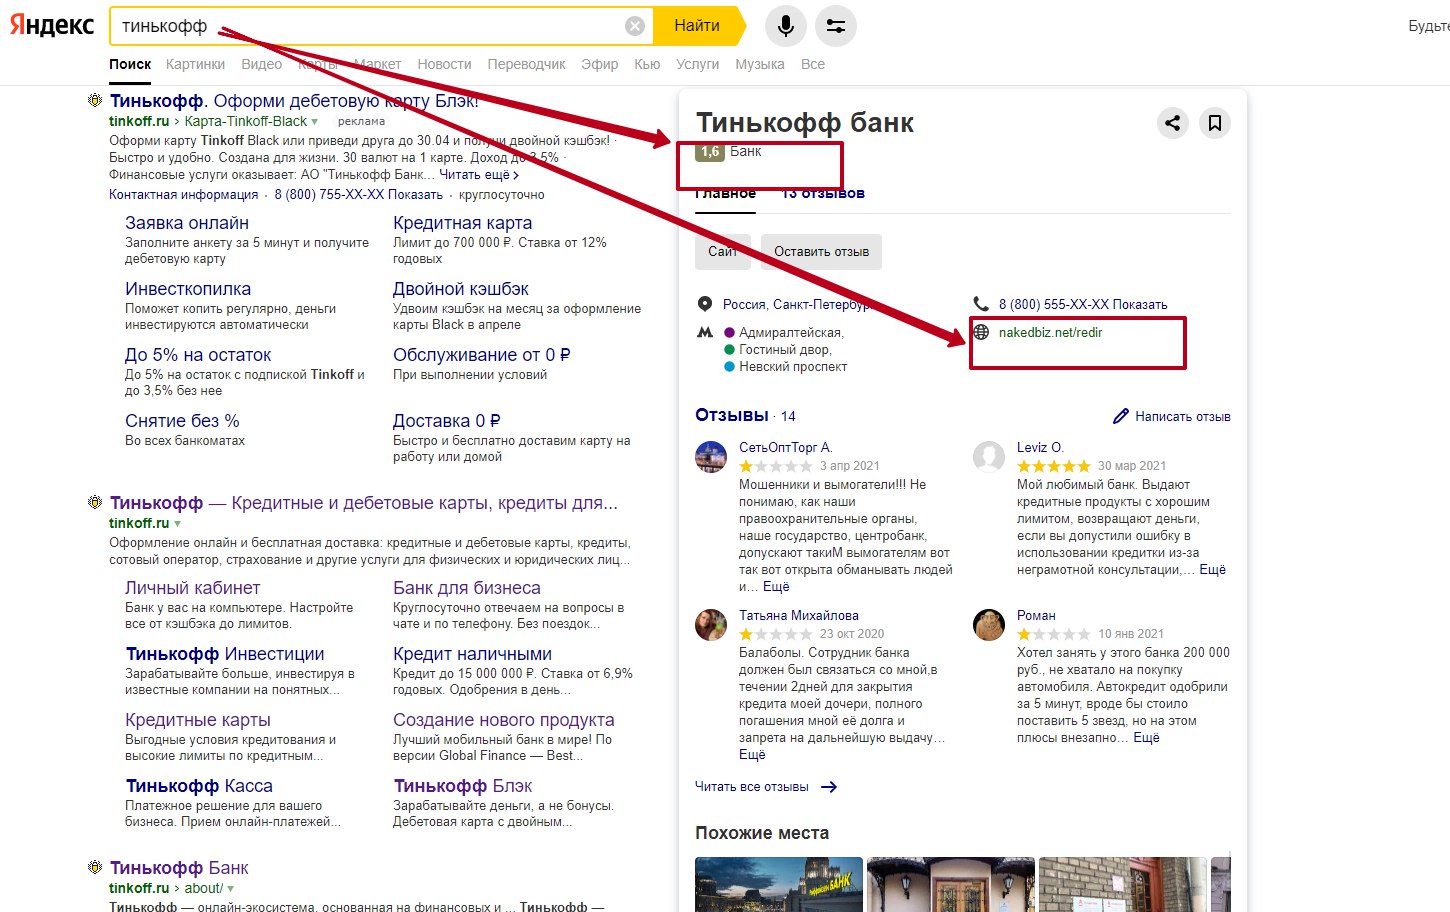Viewport: 1450px width, 912px height.
Task: Switch to Видео tab
Action: click(261, 64)
